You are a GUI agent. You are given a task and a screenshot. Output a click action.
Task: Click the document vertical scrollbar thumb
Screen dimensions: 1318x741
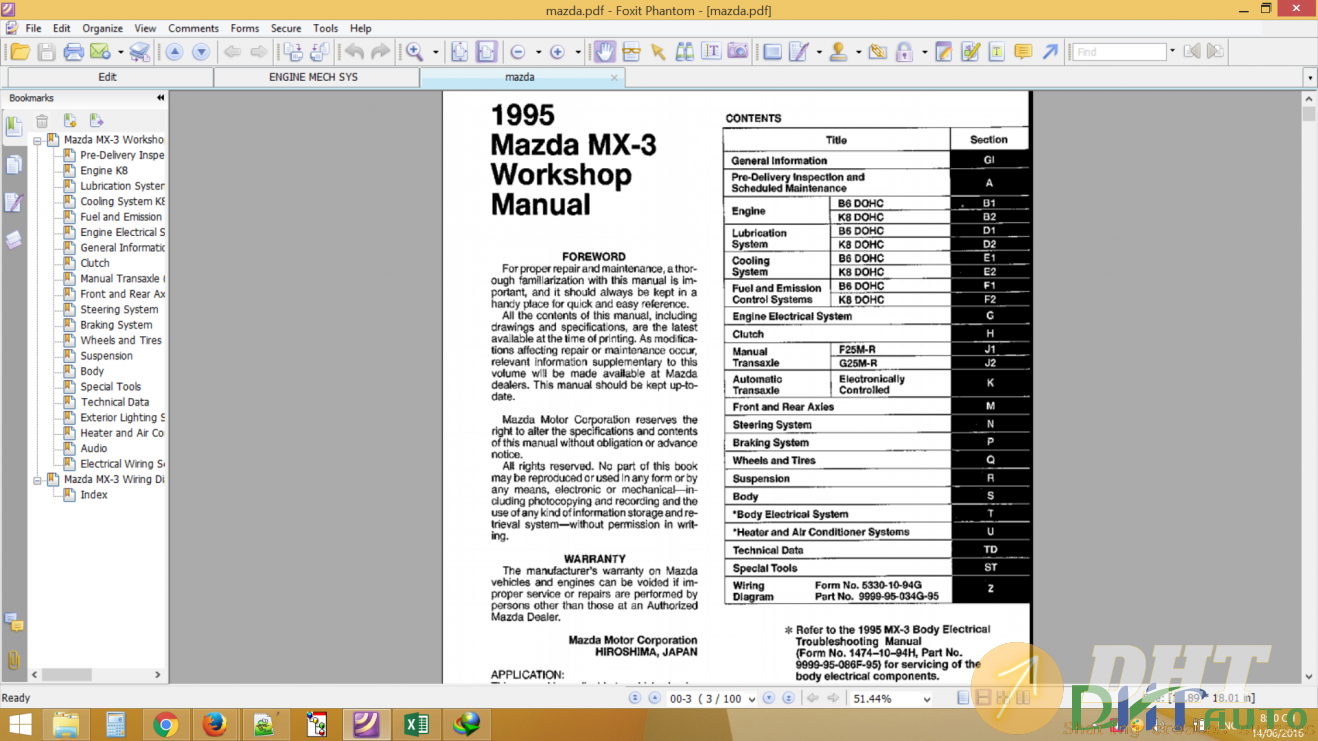1308,113
